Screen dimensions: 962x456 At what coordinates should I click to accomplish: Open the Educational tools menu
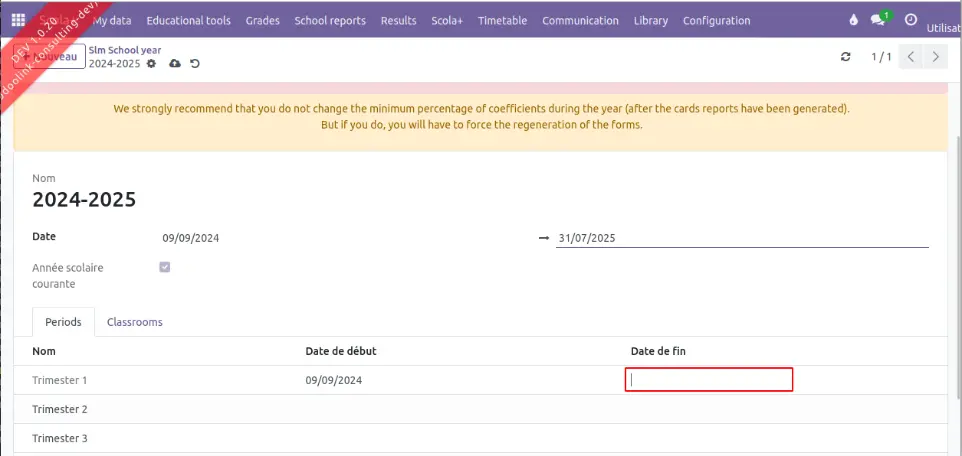[x=188, y=20]
